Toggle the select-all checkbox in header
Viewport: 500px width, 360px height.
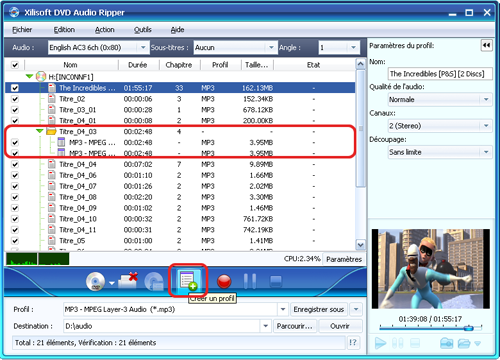click(x=15, y=65)
